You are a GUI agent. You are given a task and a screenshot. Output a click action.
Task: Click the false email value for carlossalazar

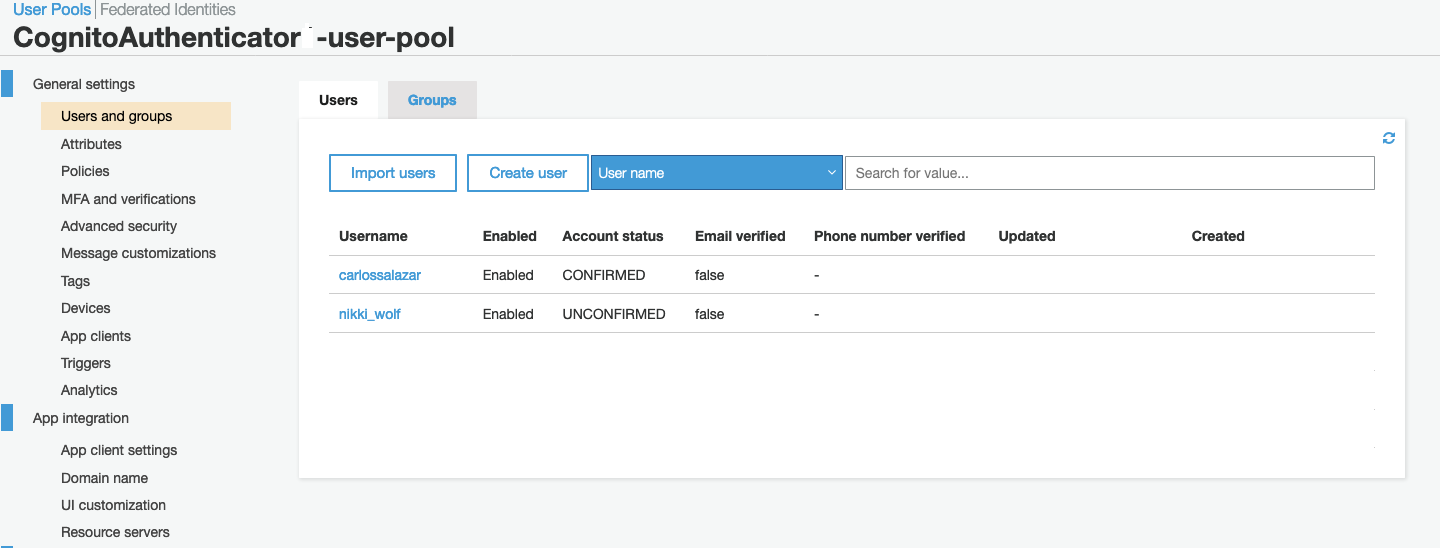coord(710,275)
